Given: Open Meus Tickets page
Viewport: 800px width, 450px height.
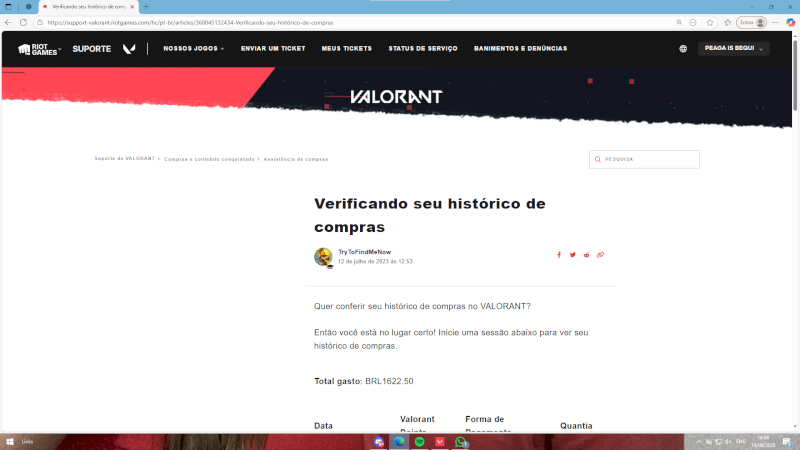Looking at the screenshot, I should 346,48.
